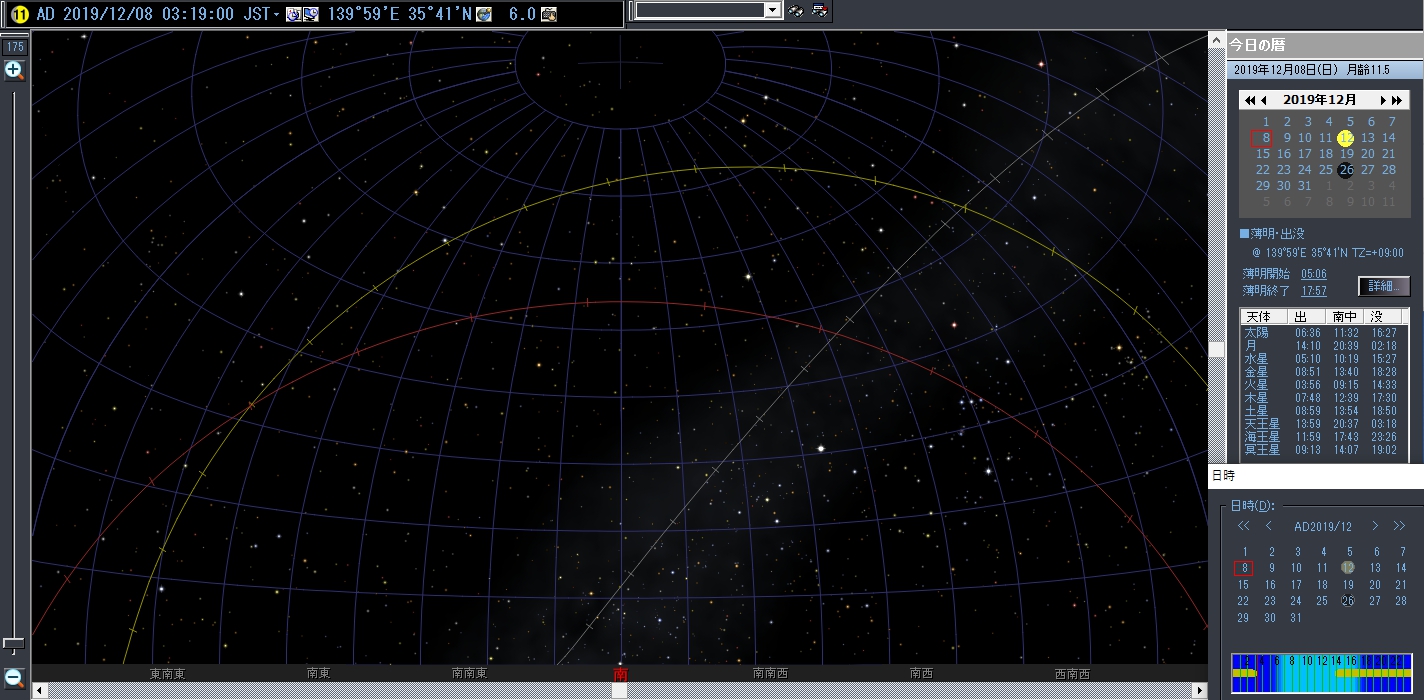The height and width of the screenshot is (700, 1424).
Task: Click the icon right of the binoculars
Action: pos(819,11)
